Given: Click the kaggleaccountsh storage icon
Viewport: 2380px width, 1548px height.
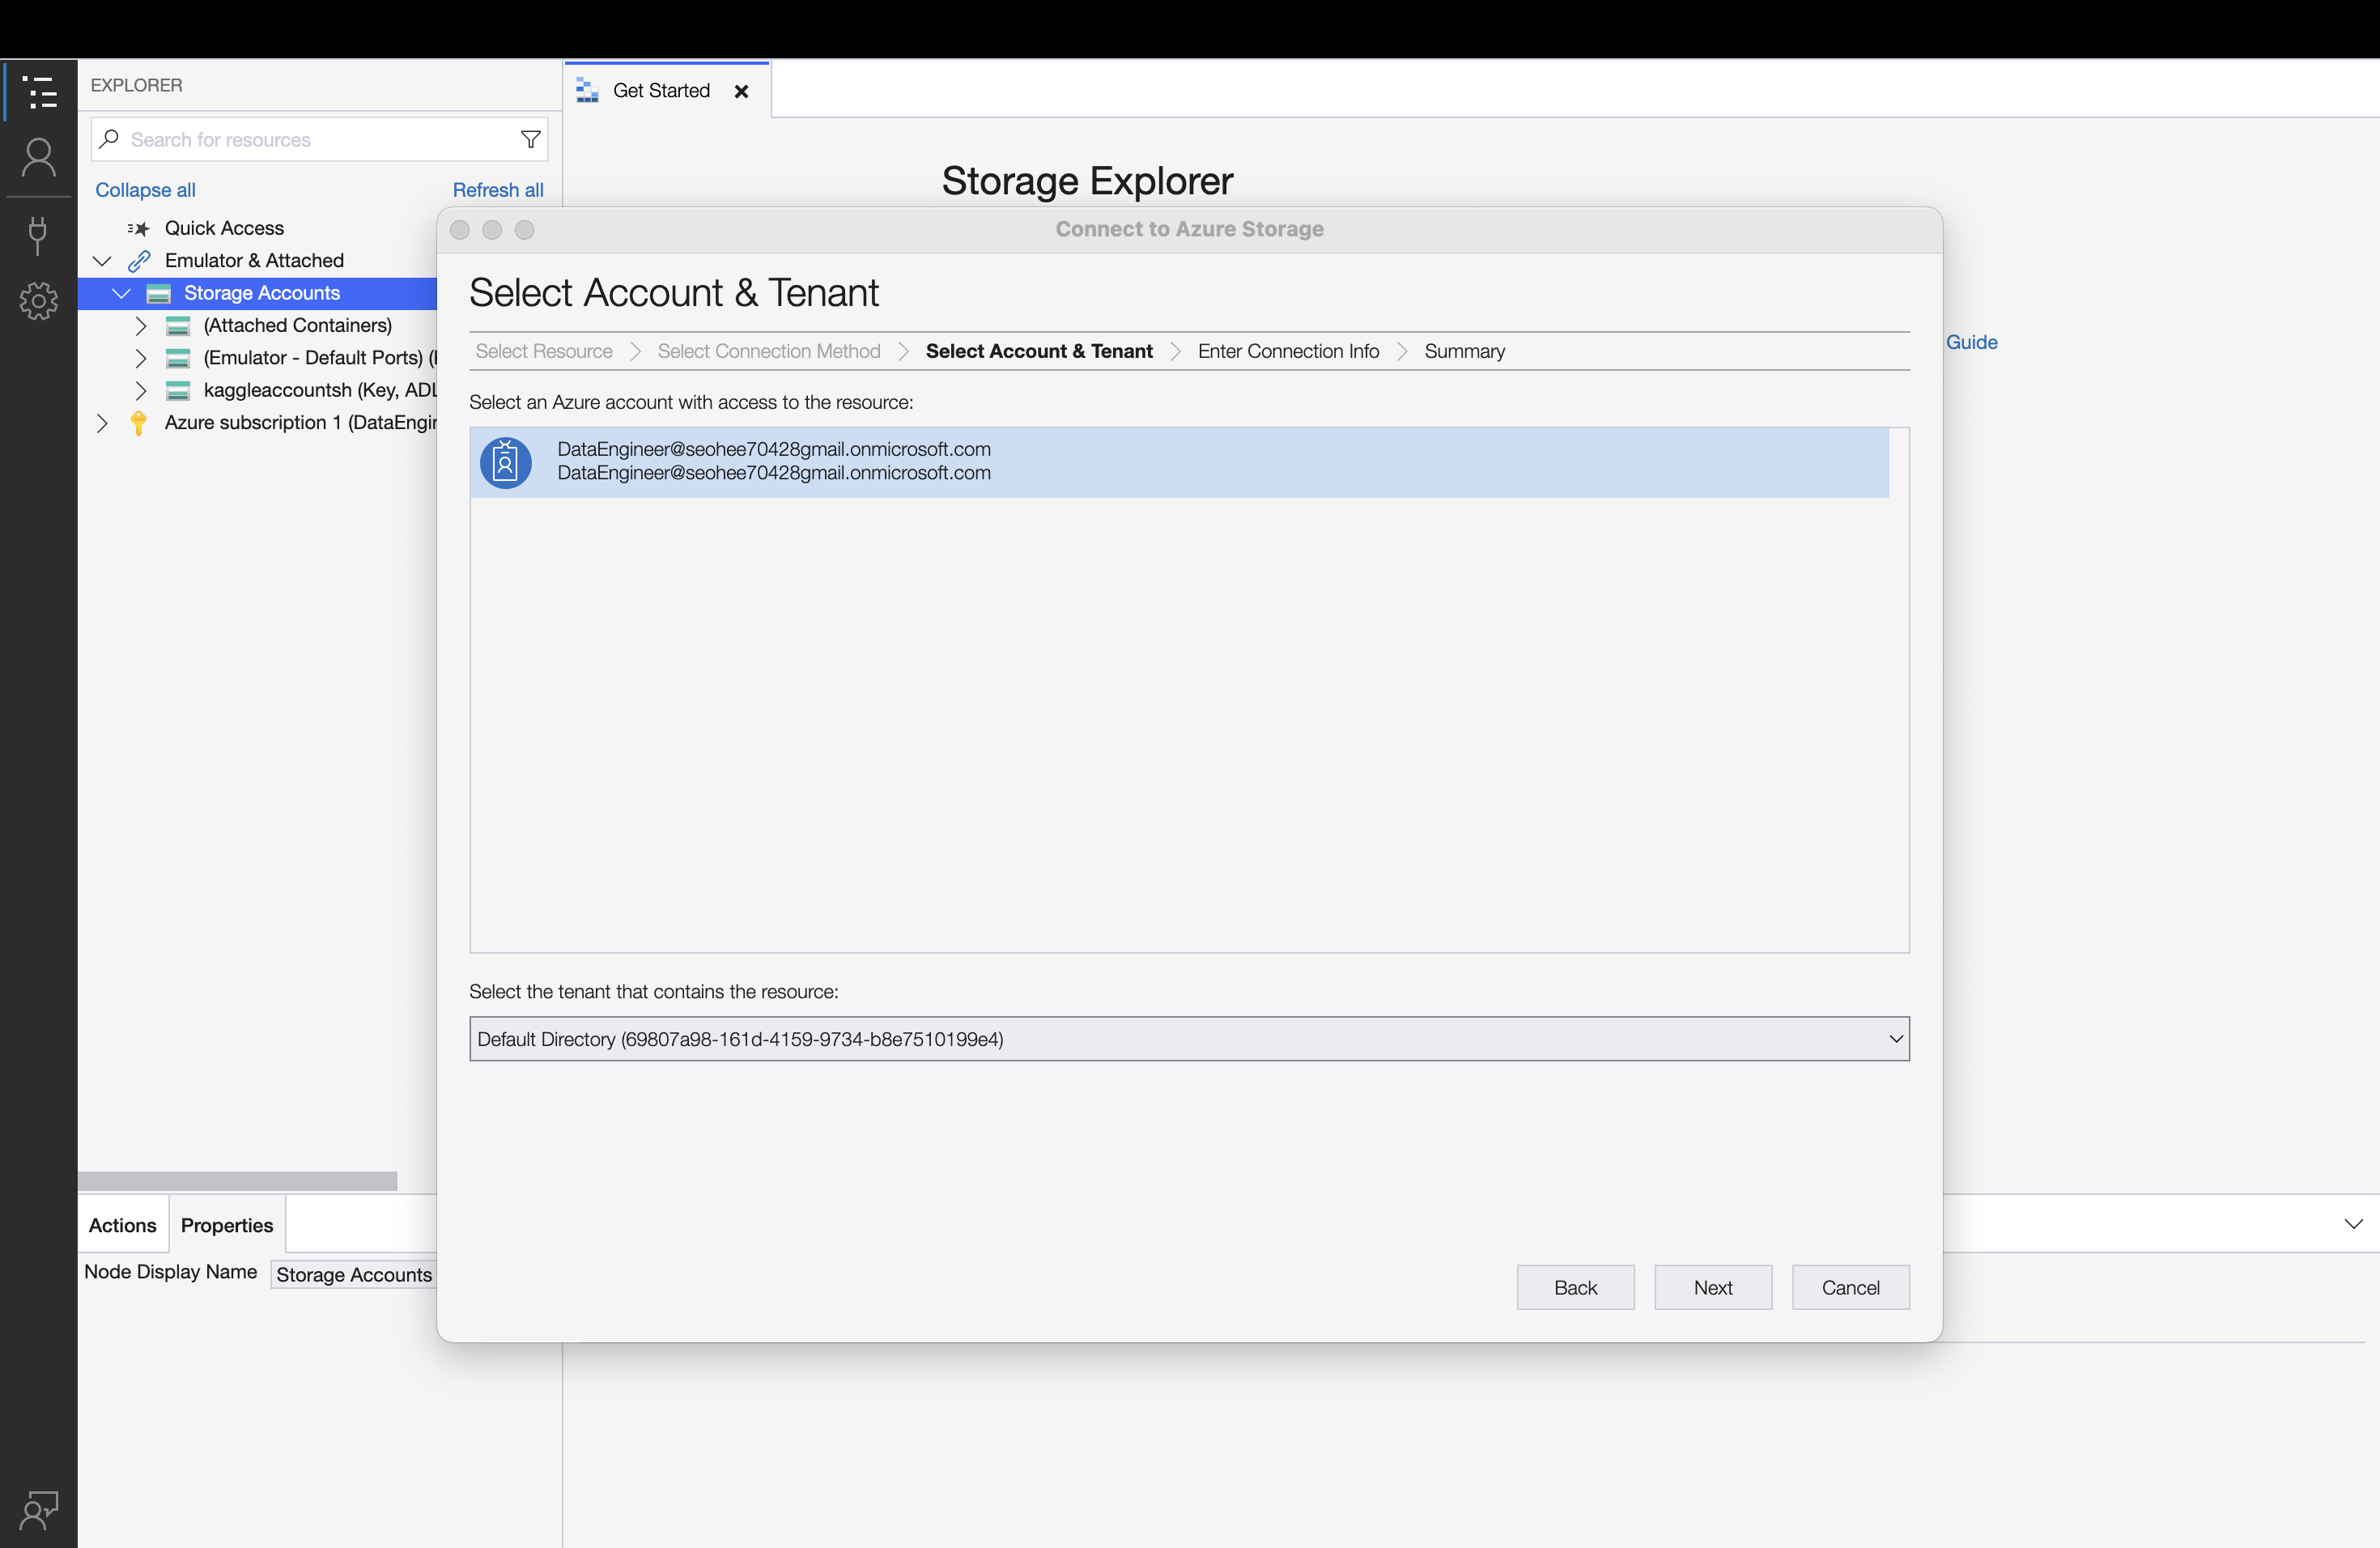Looking at the screenshot, I should click(x=178, y=391).
